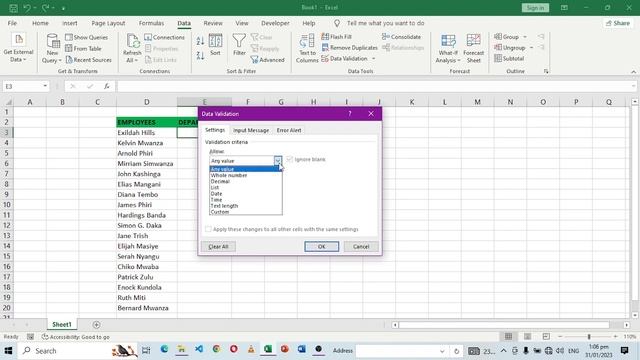Add a new sheet with plus button

pos(96,325)
